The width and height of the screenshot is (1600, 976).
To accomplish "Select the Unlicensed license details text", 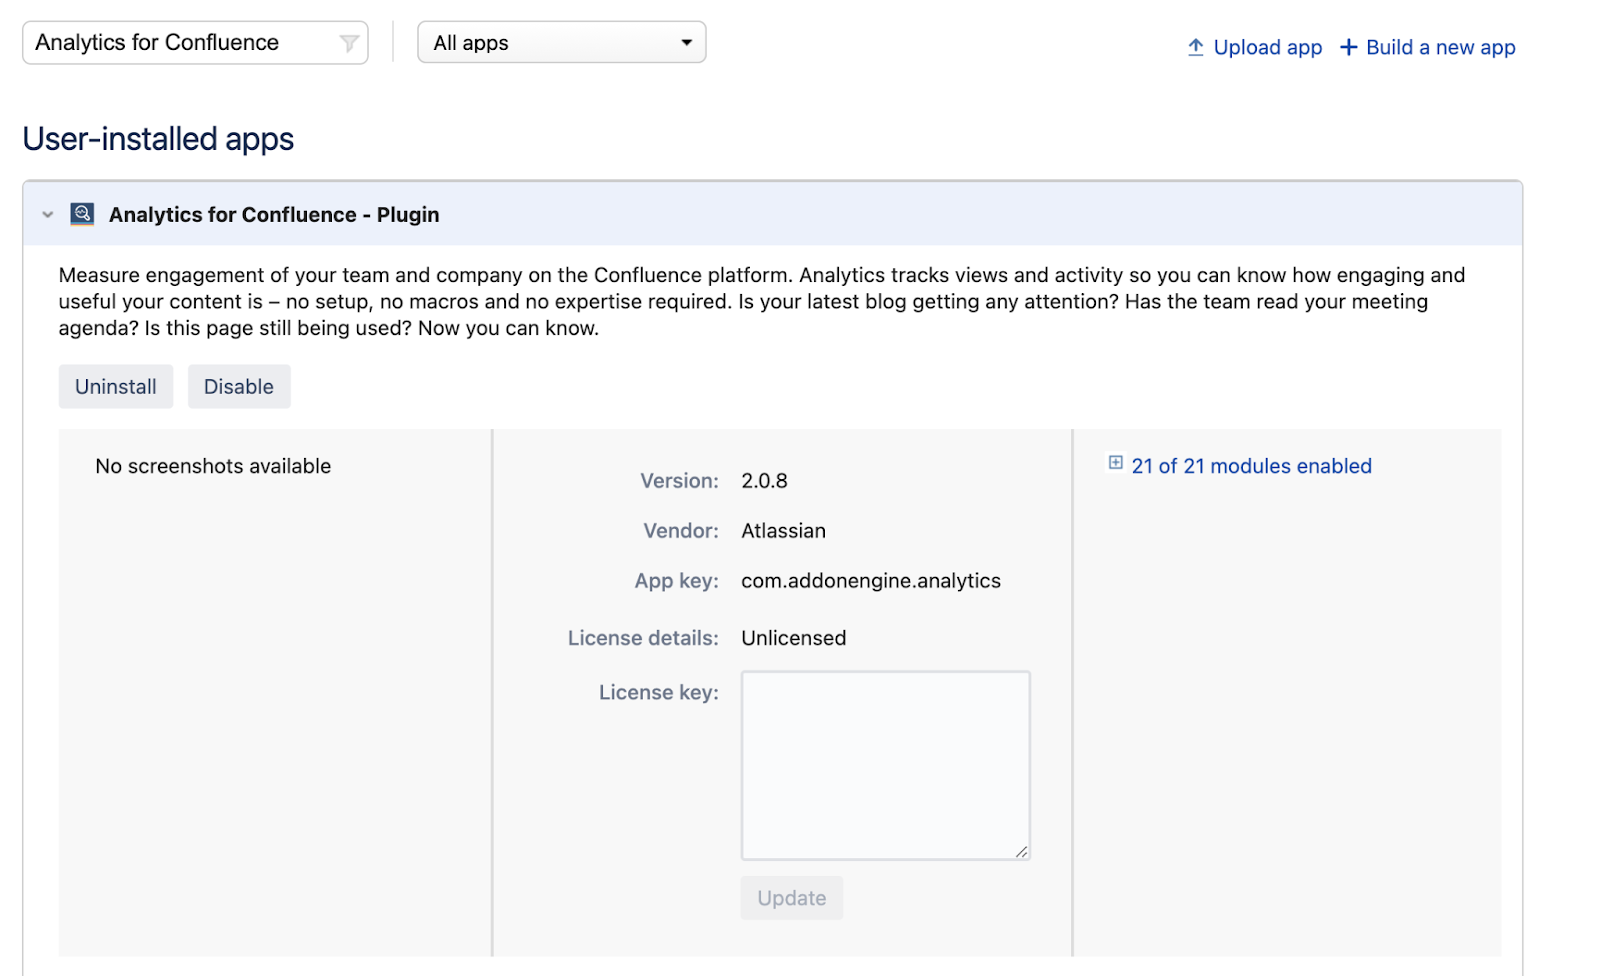I will 793,638.
